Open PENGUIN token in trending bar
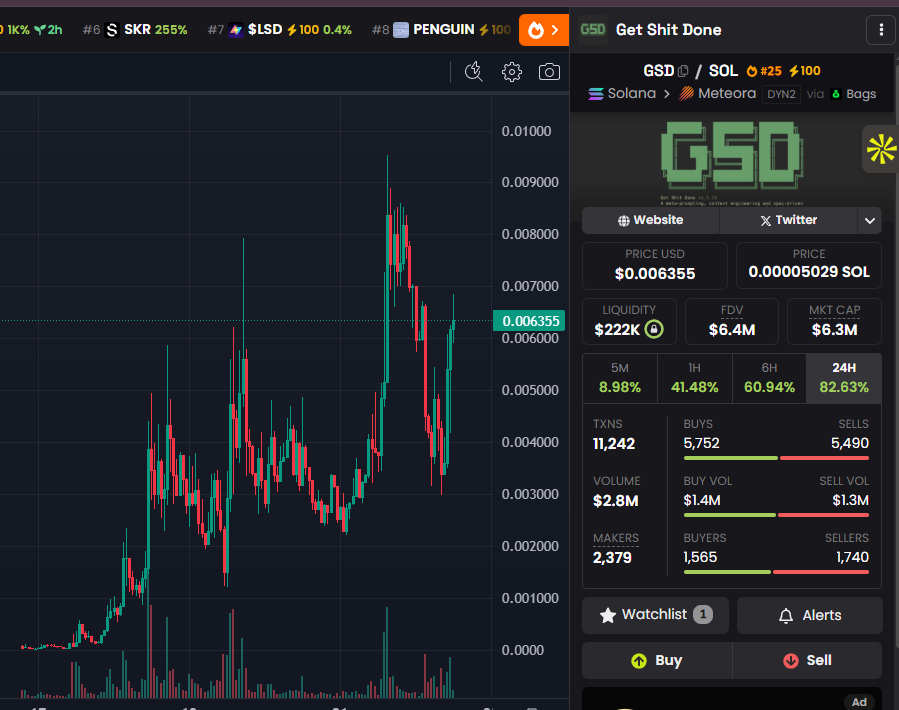 click(x=441, y=30)
